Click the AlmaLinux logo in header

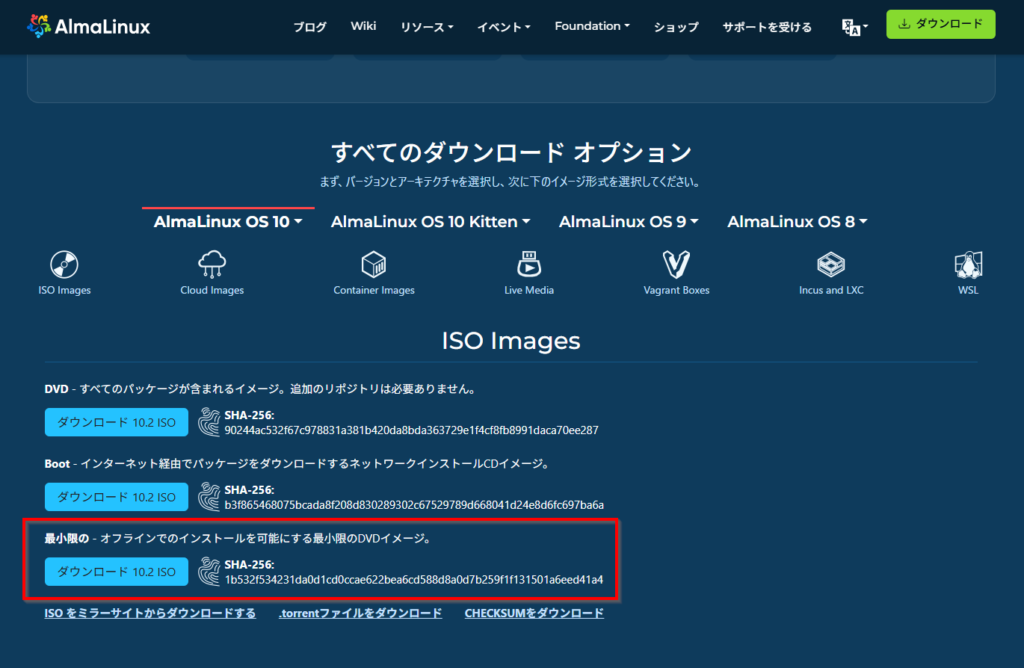[89, 26]
